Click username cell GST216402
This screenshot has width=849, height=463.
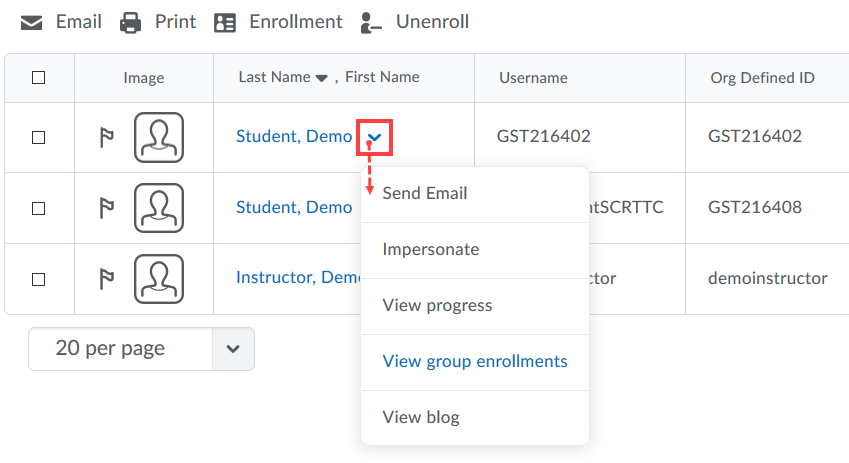tap(544, 136)
